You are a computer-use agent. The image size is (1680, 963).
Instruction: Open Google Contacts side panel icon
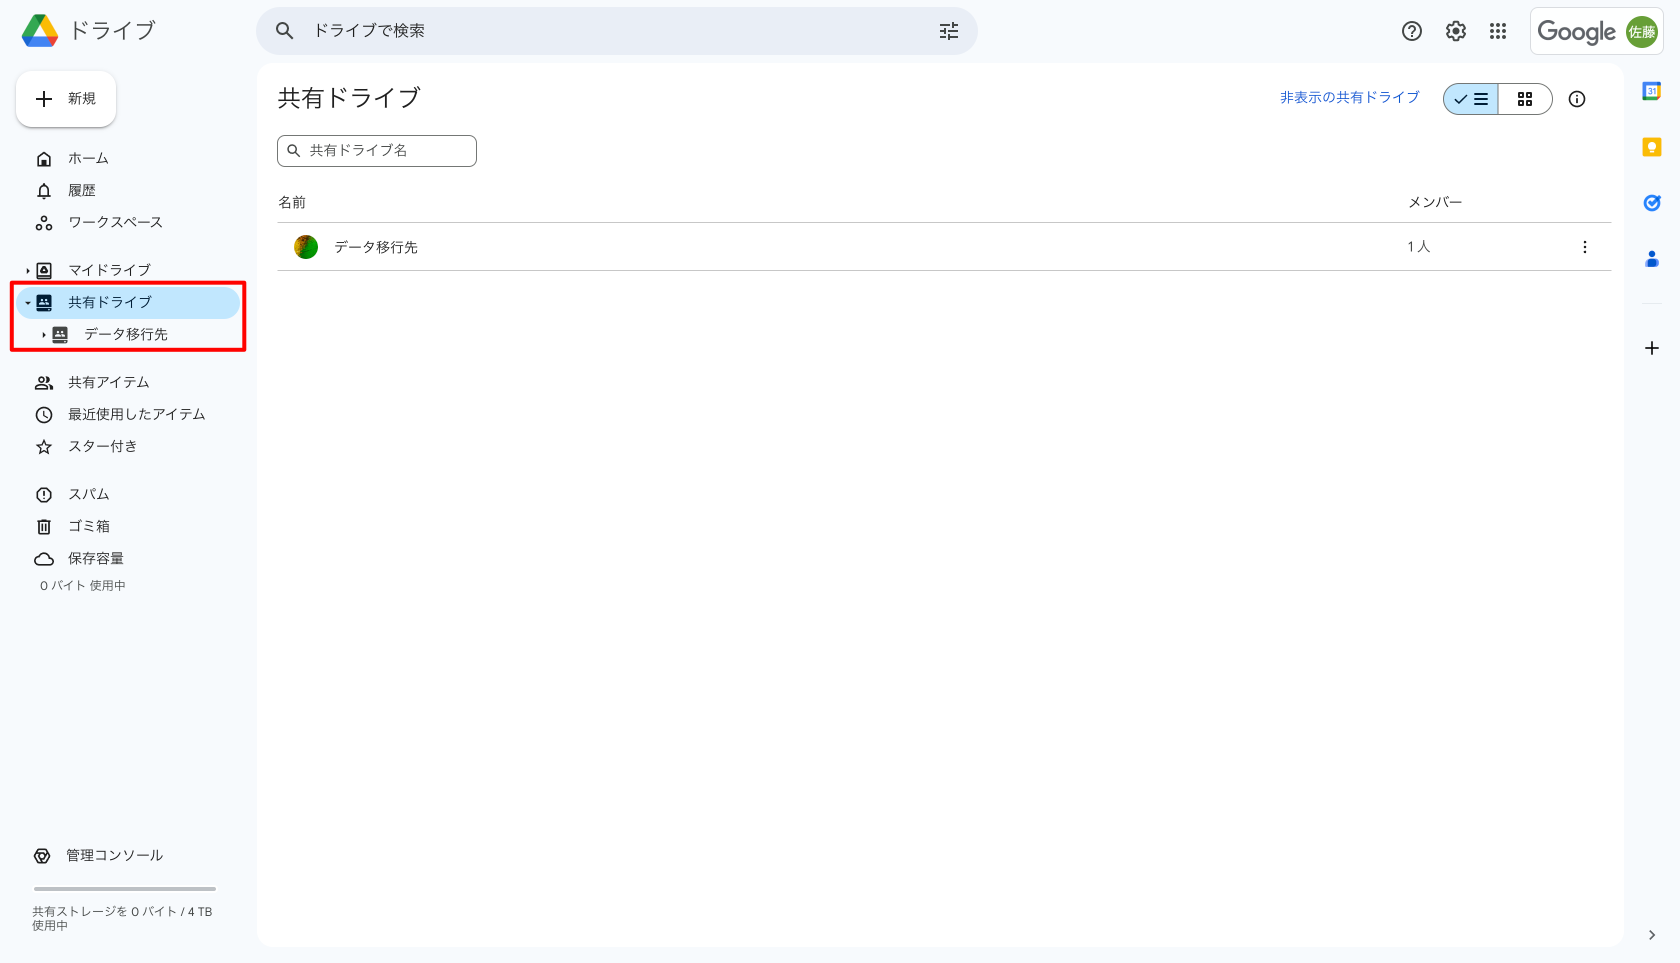tap(1652, 259)
